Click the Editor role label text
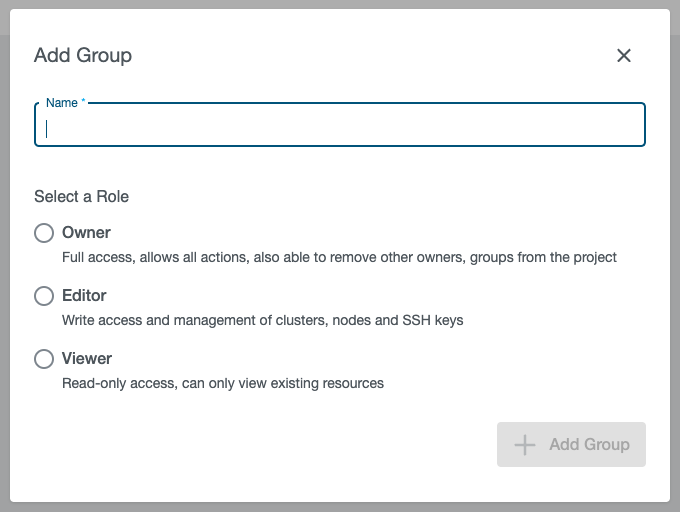Image resolution: width=680 pixels, height=512 pixels. (84, 296)
